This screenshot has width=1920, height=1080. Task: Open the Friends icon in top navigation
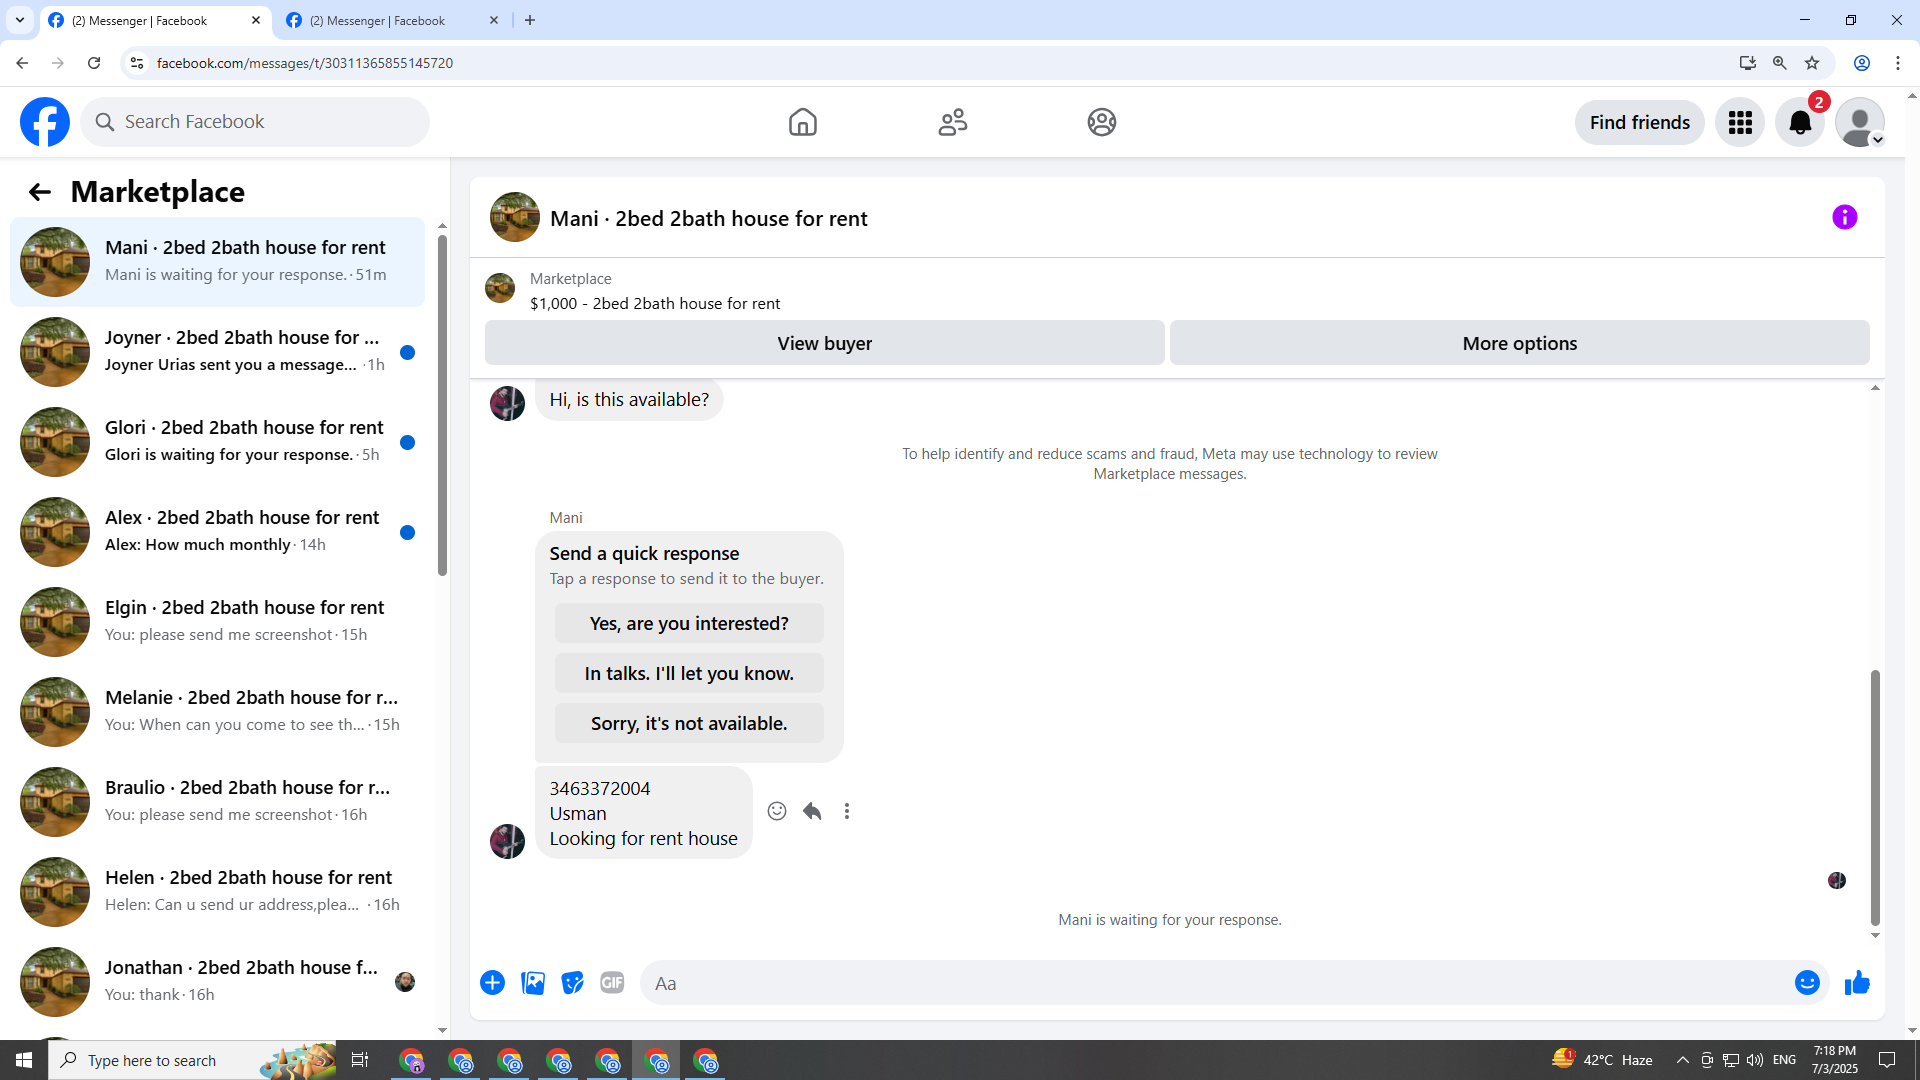click(x=952, y=122)
